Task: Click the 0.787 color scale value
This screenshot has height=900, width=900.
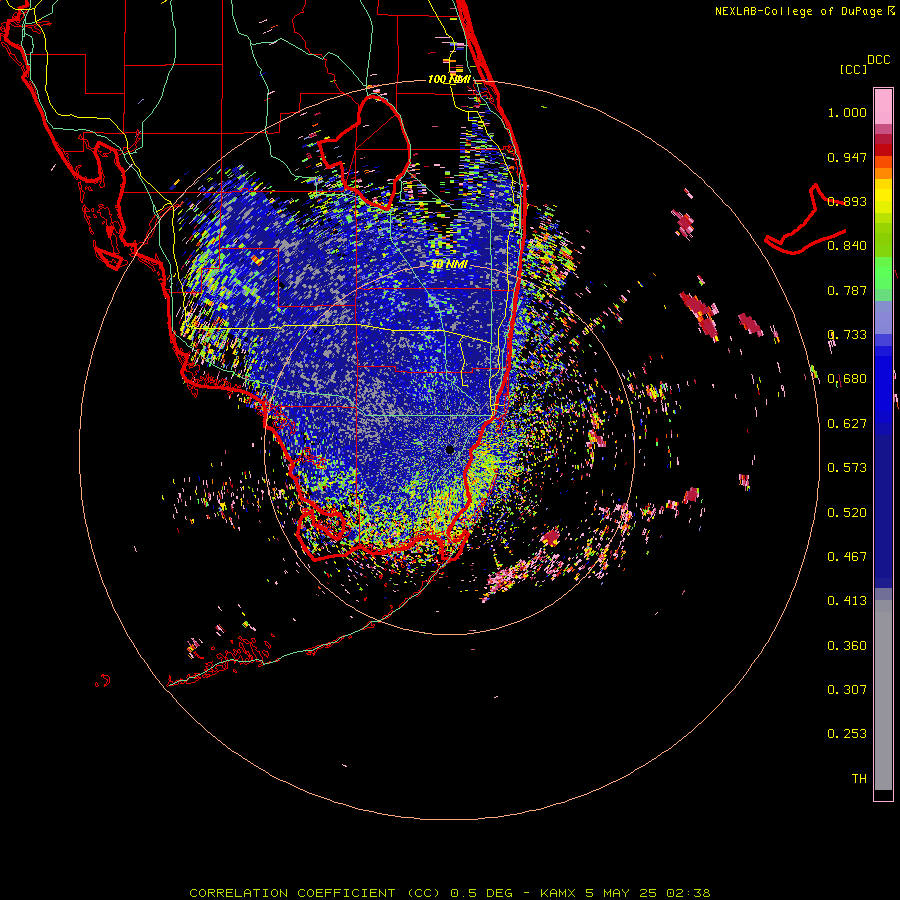Action: [x=847, y=290]
